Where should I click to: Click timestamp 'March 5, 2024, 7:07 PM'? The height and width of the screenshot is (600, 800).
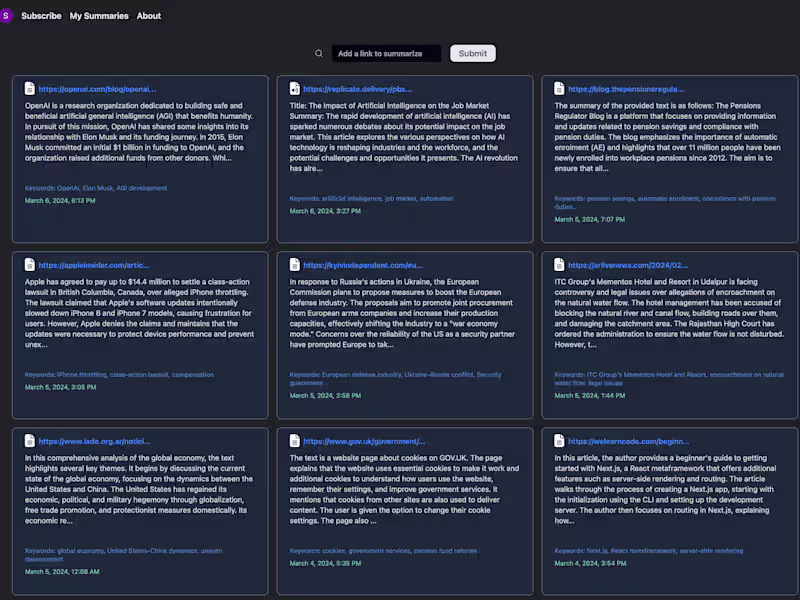[590, 219]
